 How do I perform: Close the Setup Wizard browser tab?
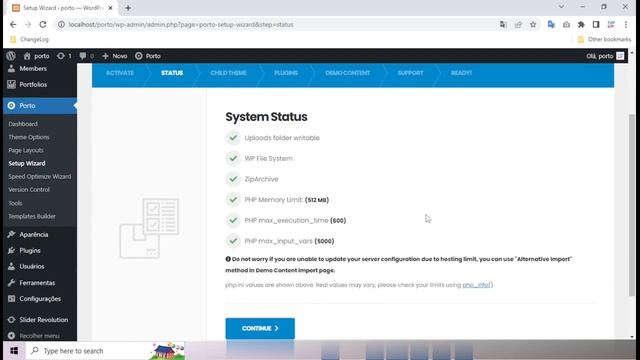point(110,8)
